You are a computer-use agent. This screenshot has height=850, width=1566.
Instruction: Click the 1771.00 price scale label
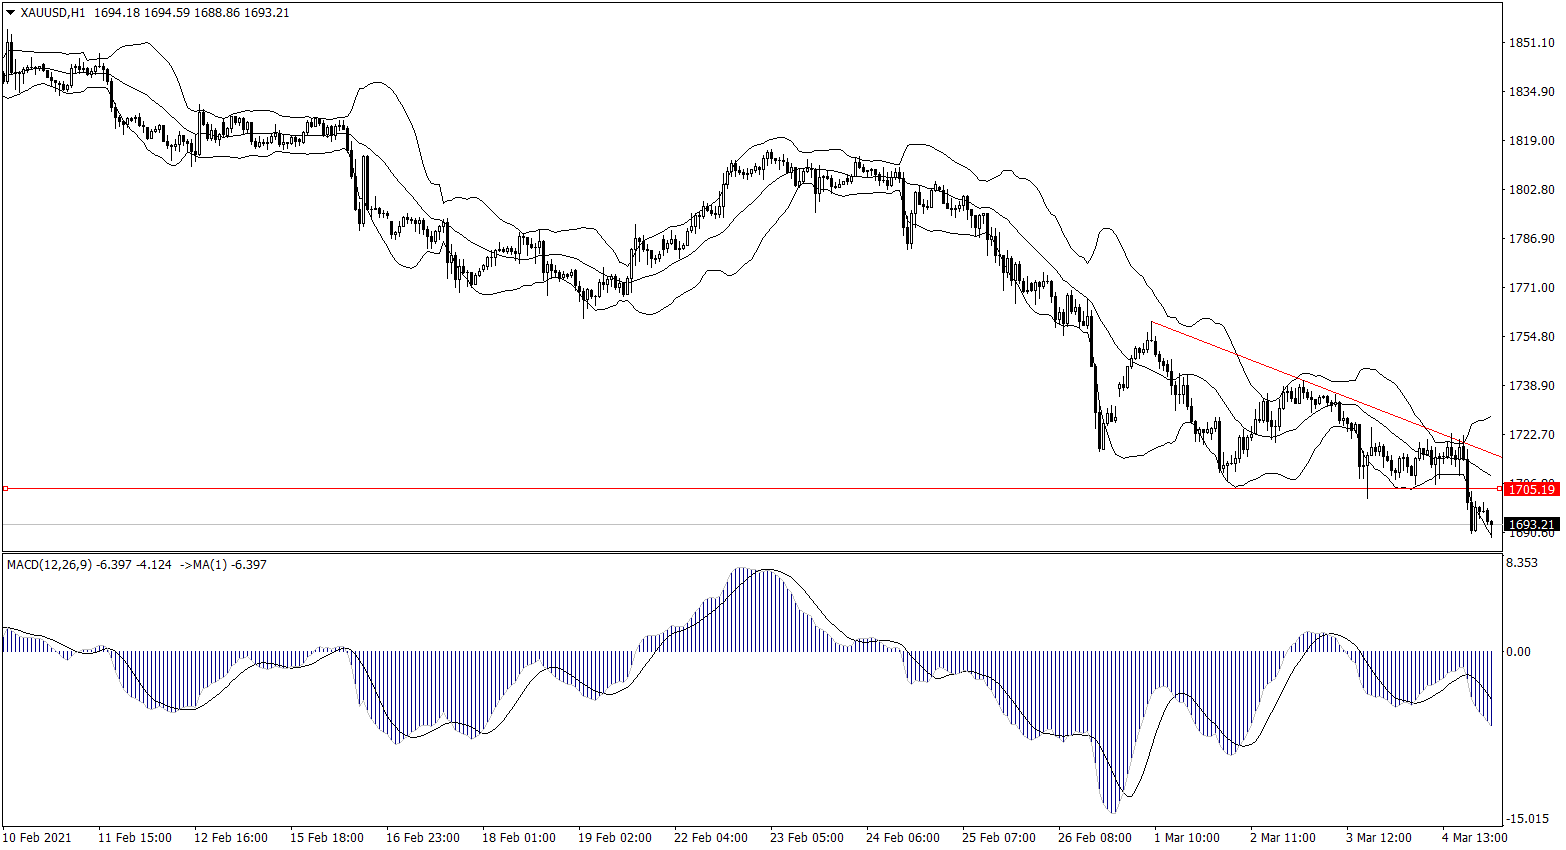[1531, 288]
